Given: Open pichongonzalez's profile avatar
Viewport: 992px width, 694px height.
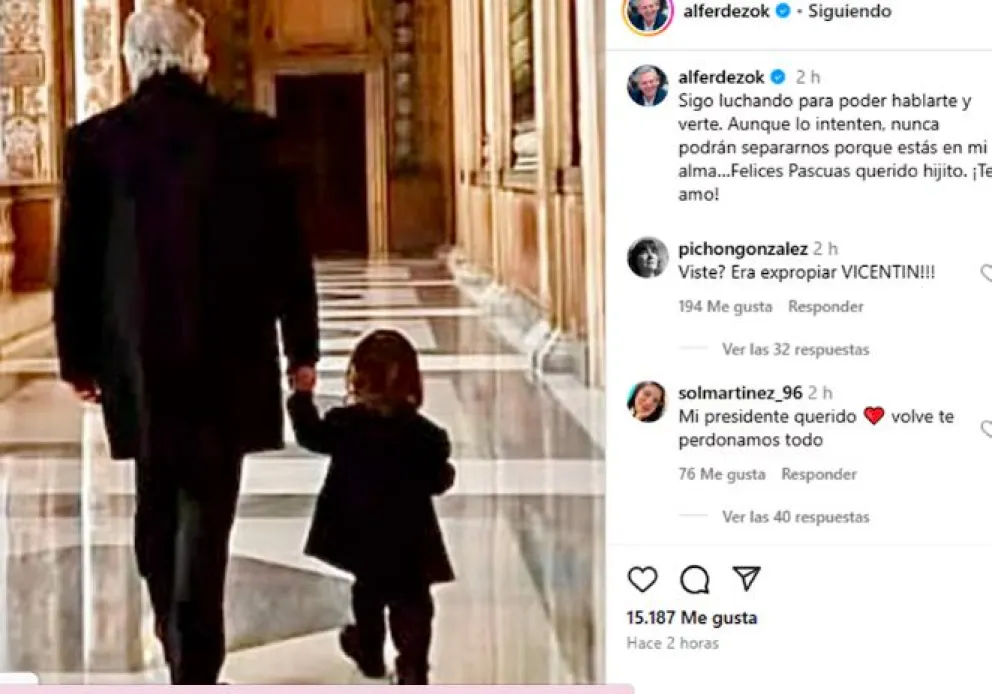Looking at the screenshot, I should [x=648, y=257].
